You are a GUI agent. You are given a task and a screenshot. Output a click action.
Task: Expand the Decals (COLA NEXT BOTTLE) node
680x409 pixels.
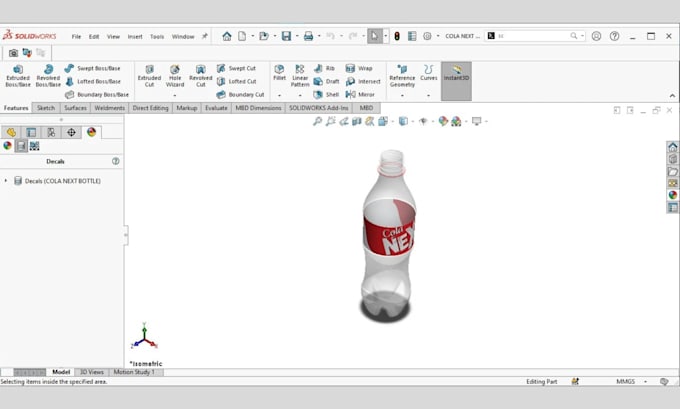click(6, 180)
